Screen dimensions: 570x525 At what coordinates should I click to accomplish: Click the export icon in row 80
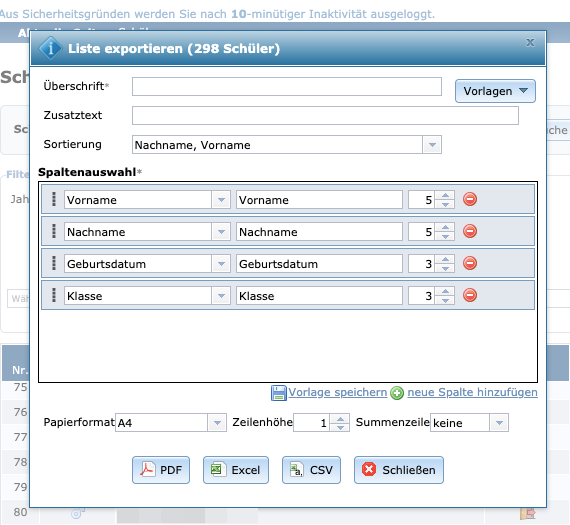(528, 513)
